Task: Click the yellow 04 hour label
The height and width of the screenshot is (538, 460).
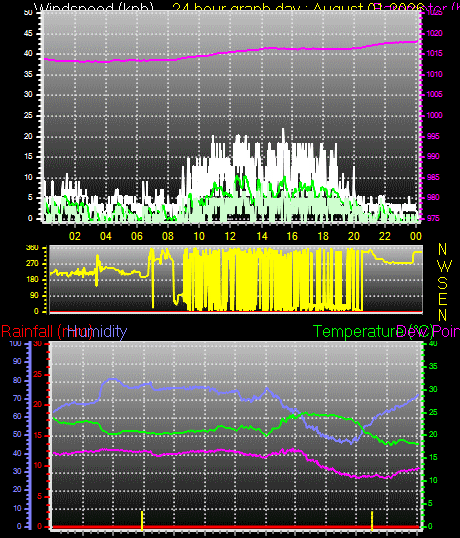Action: pyautogui.click(x=106, y=236)
